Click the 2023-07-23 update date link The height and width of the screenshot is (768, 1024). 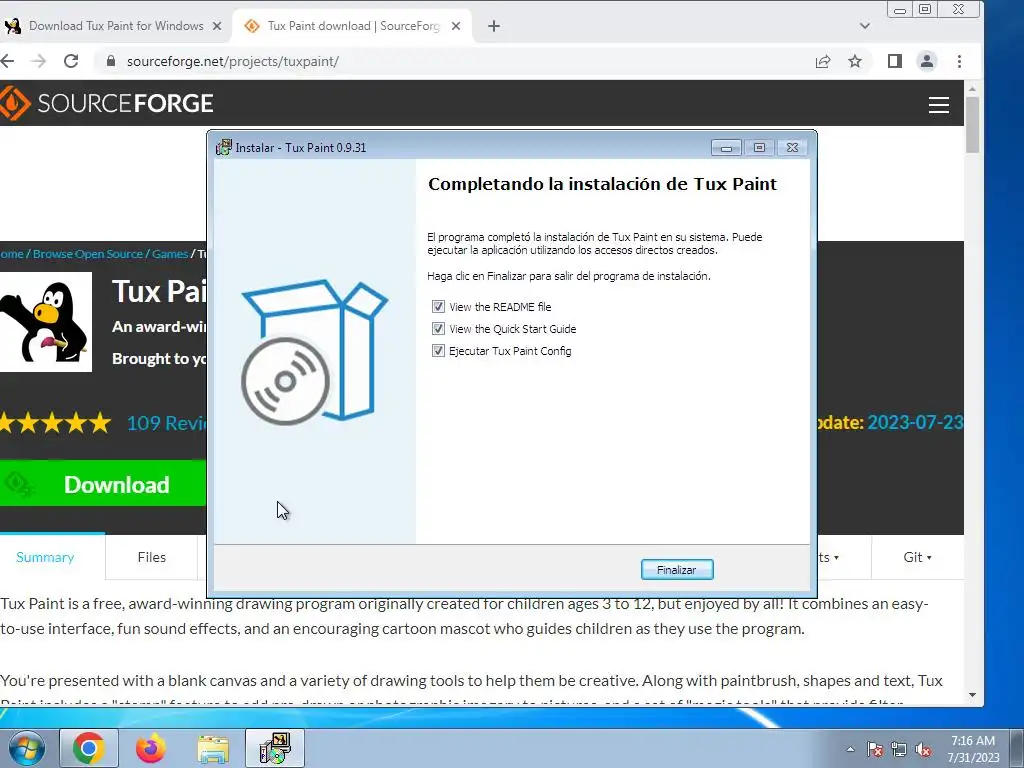(x=915, y=423)
